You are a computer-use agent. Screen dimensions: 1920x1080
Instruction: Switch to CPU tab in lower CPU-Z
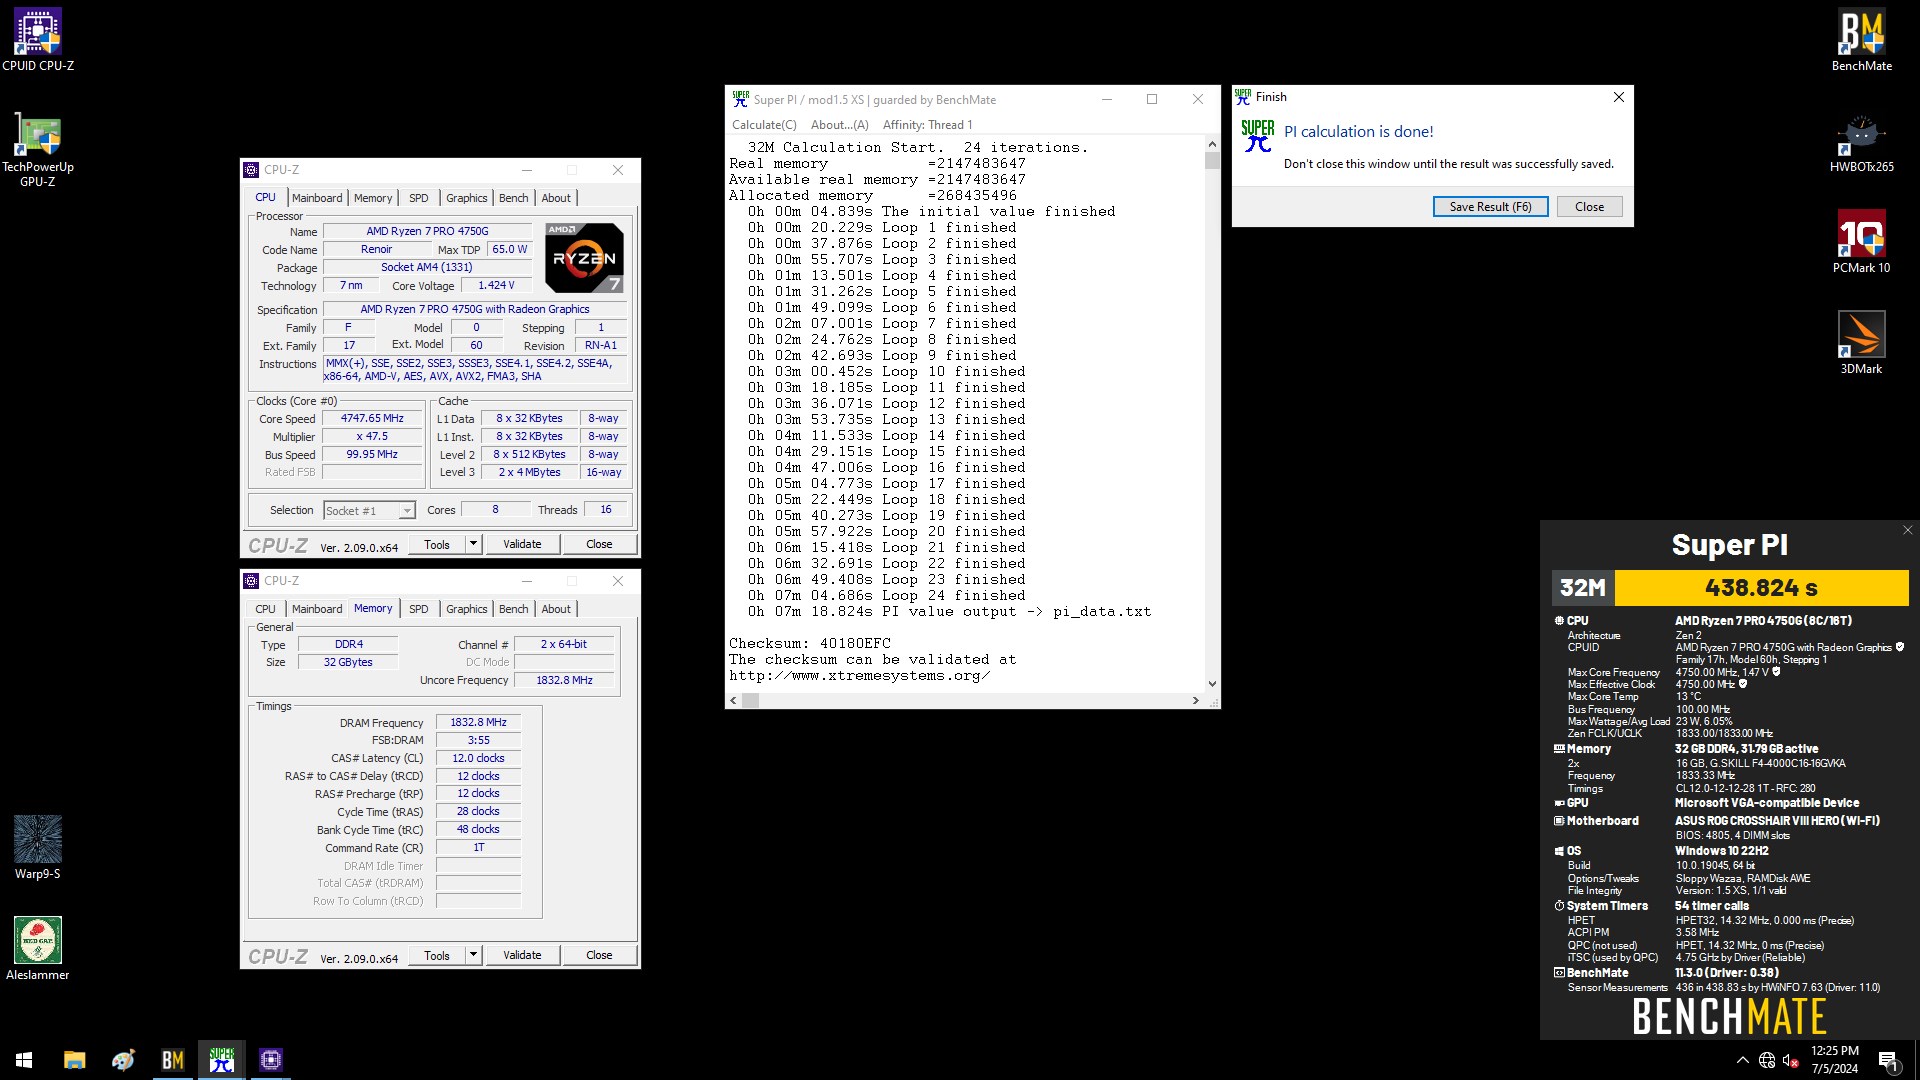coord(265,609)
